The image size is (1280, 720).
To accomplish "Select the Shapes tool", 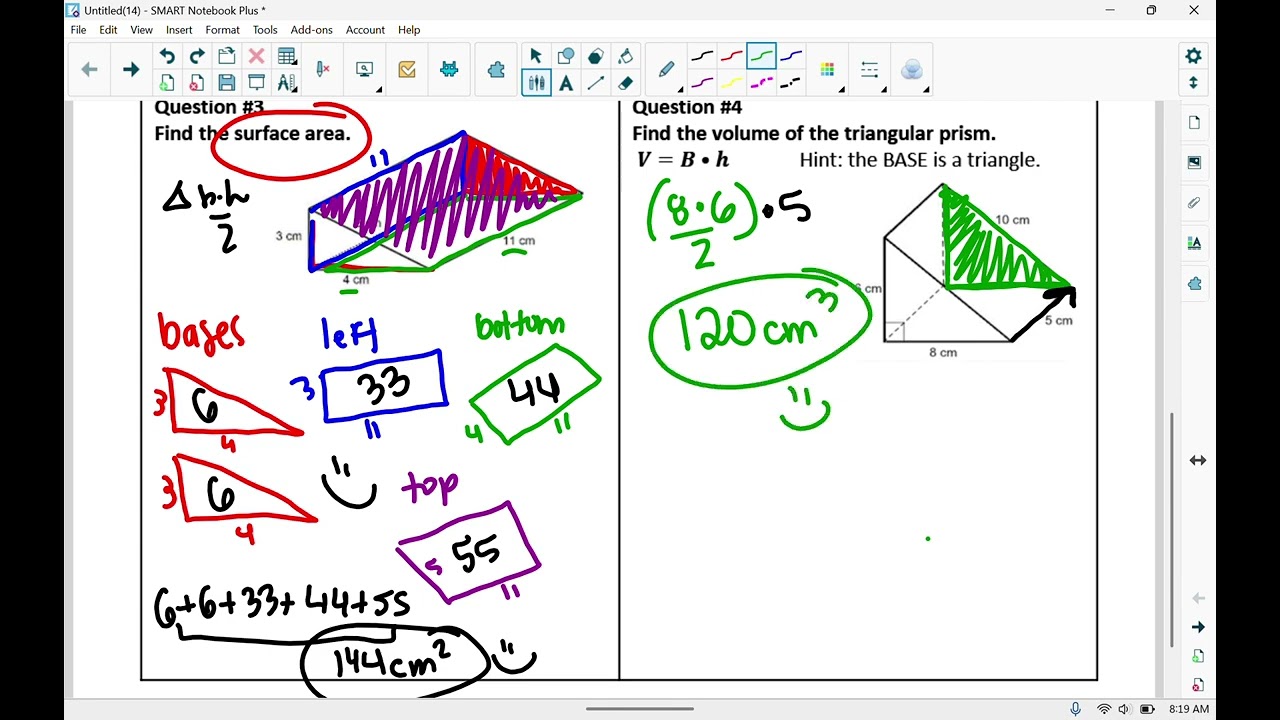I will (x=566, y=56).
